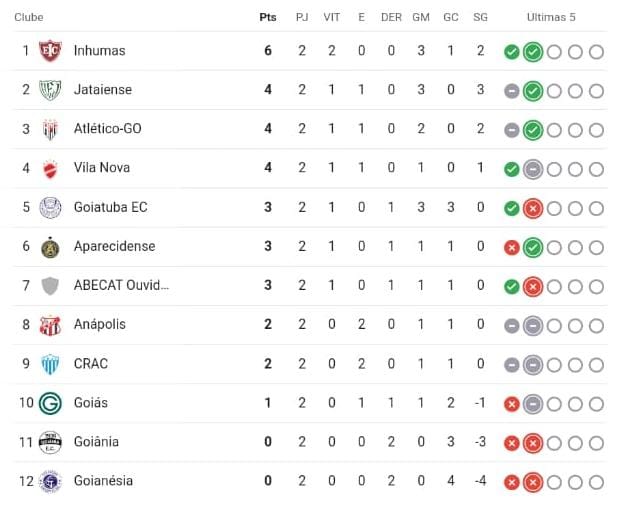Open the ABECAT Ouvid... team row

(310, 286)
